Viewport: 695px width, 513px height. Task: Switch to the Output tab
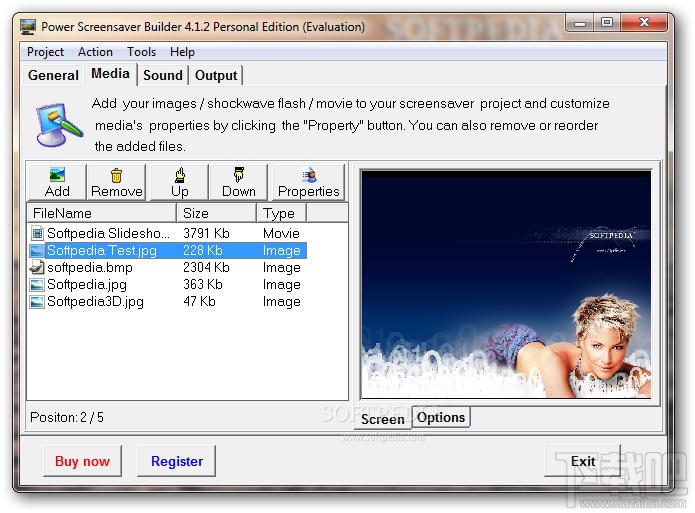point(216,75)
